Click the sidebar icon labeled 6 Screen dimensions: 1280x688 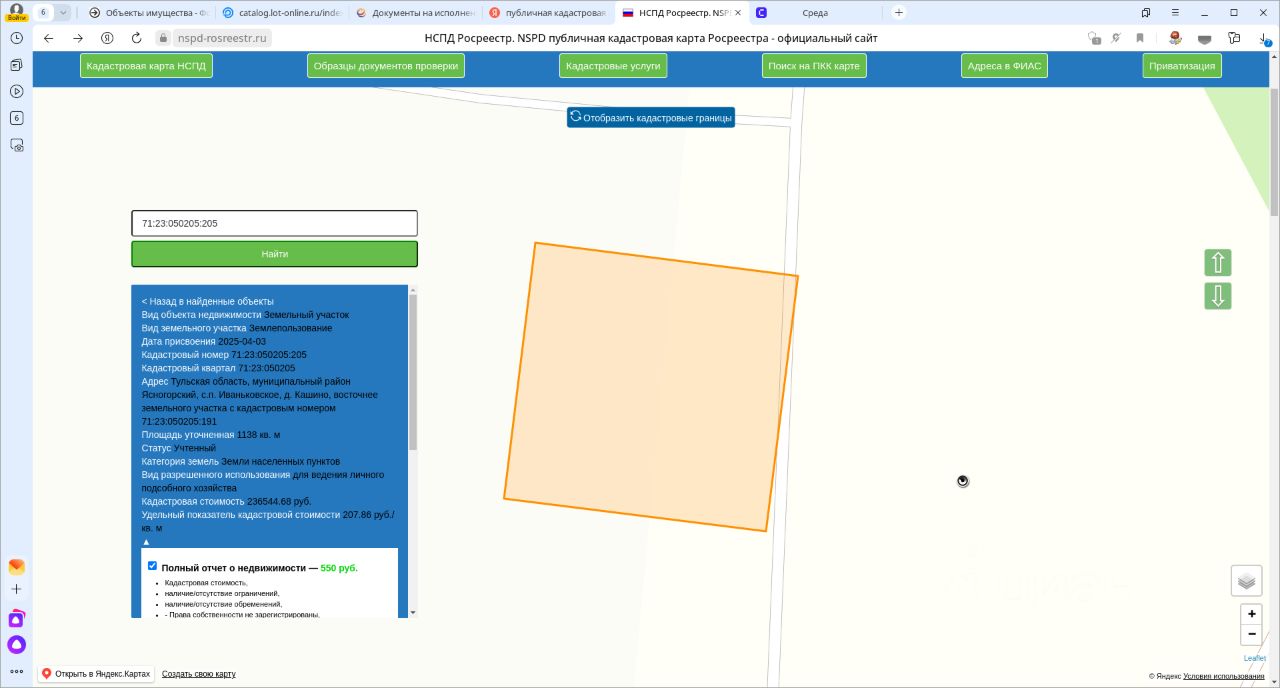[16, 118]
